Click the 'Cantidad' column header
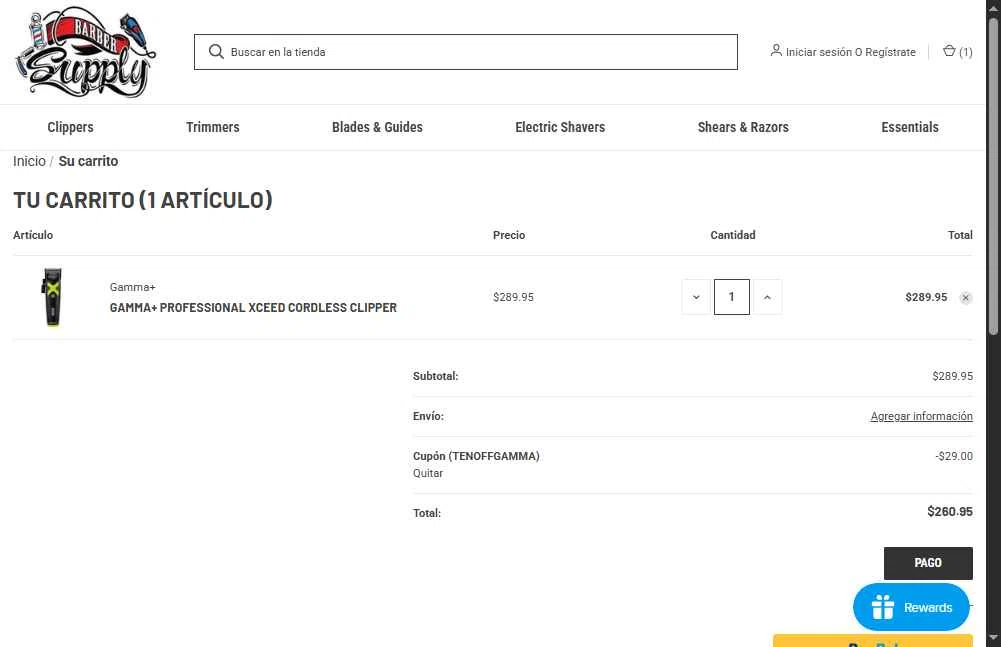Screen dimensions: 1001x647 tap(733, 235)
